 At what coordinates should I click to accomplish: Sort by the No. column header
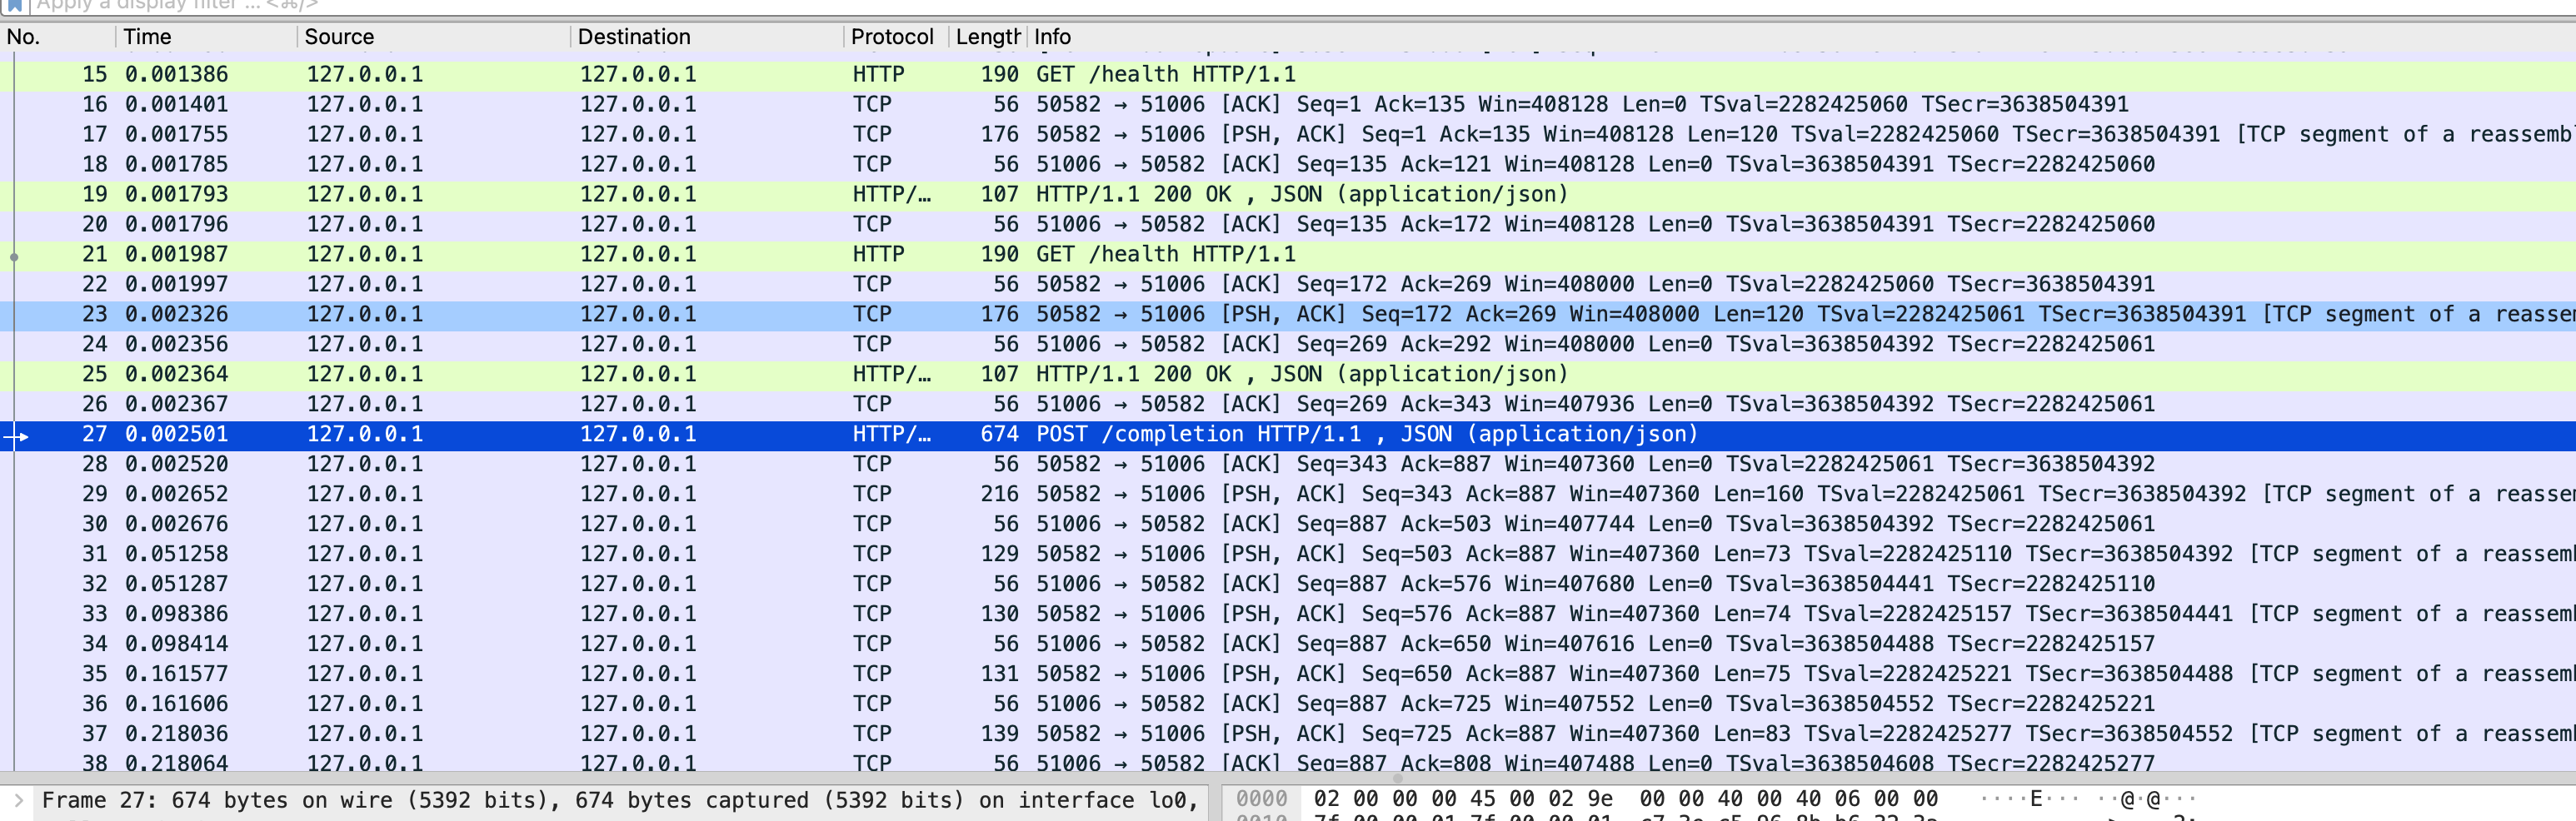pos(58,37)
